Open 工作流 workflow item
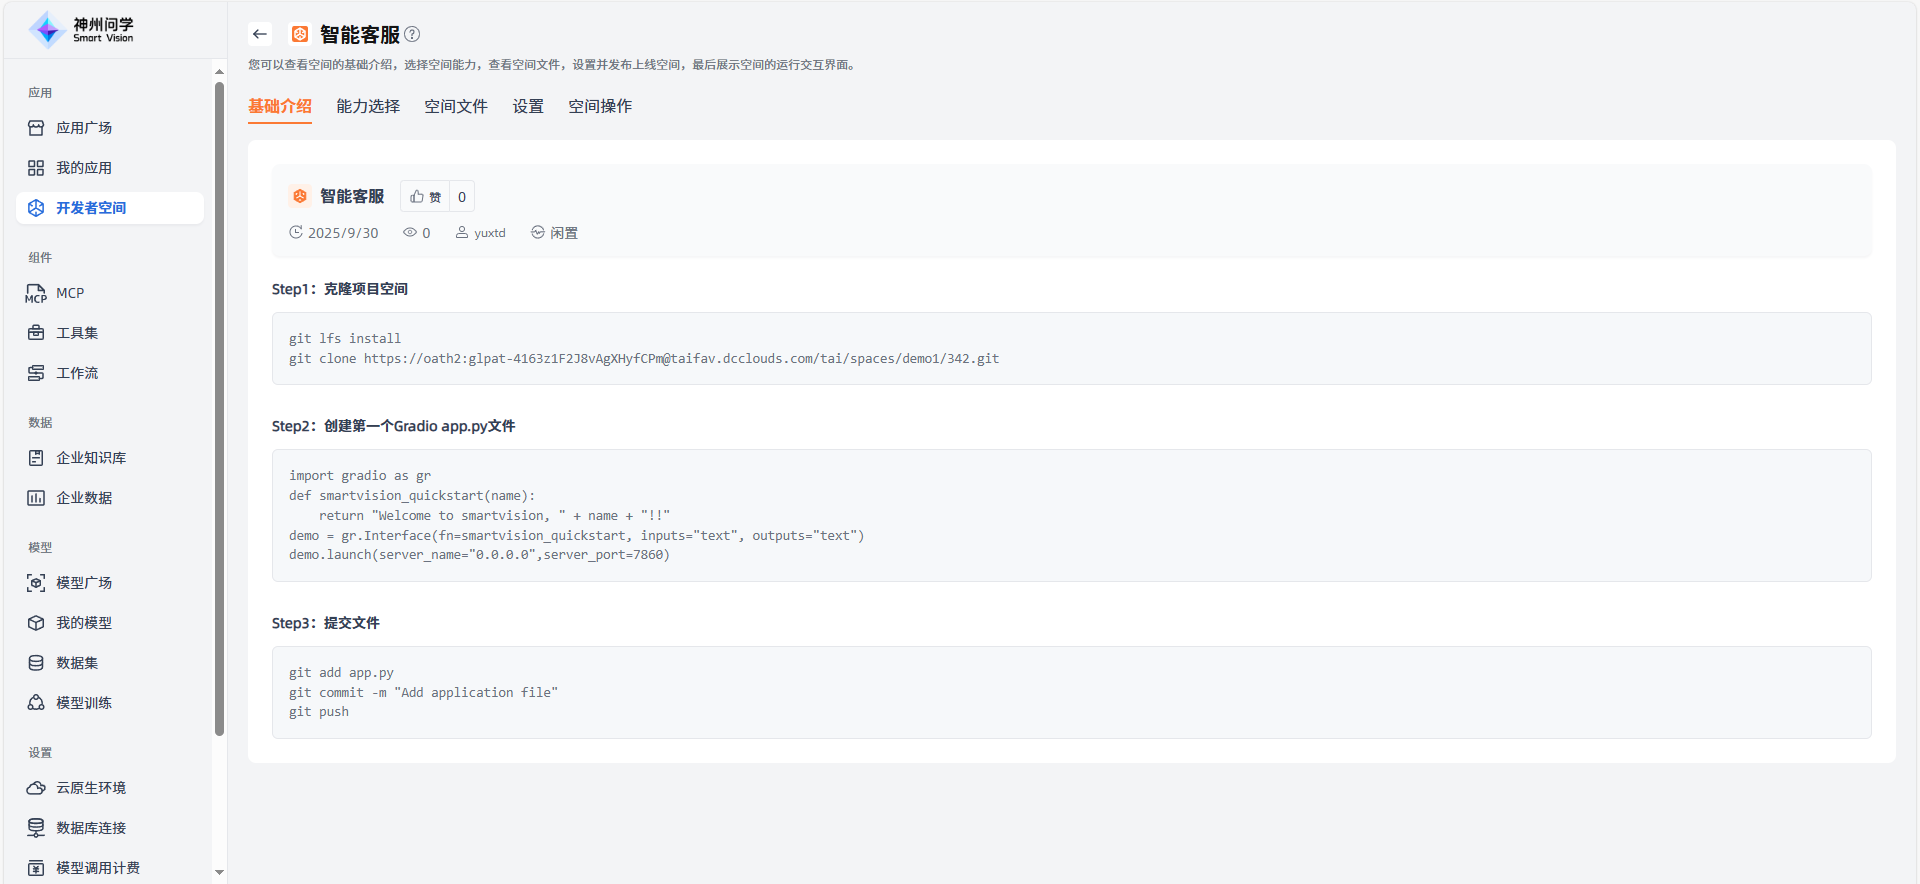This screenshot has height=884, width=1920. [x=77, y=373]
